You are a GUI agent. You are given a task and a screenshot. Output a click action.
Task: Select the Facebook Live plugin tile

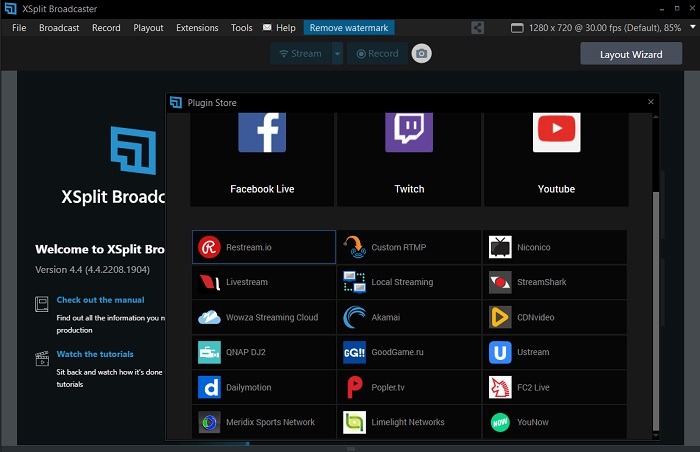[x=262, y=159]
